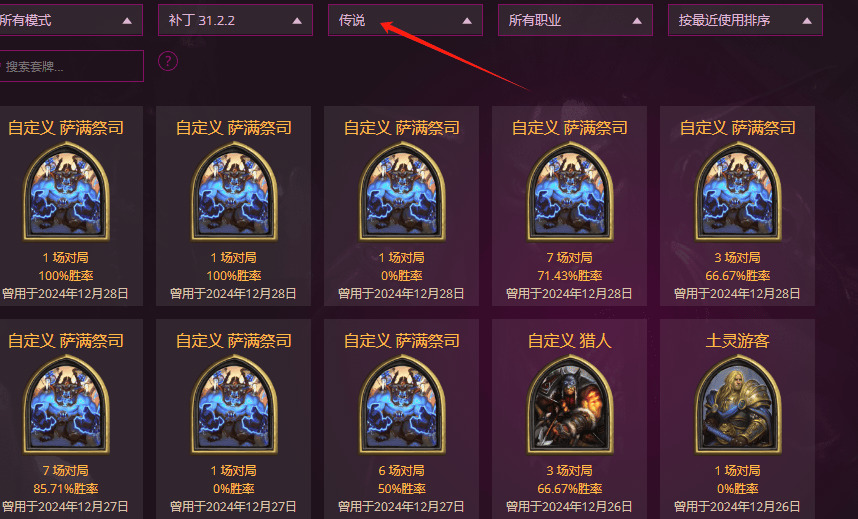Viewport: 858px width, 519px height.
Task: Open the 传说 rank filter dropdown
Action: tap(405, 20)
